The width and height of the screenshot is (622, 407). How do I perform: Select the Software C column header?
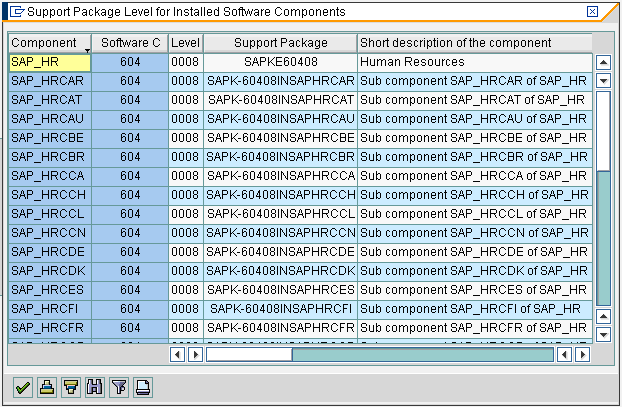tap(130, 43)
